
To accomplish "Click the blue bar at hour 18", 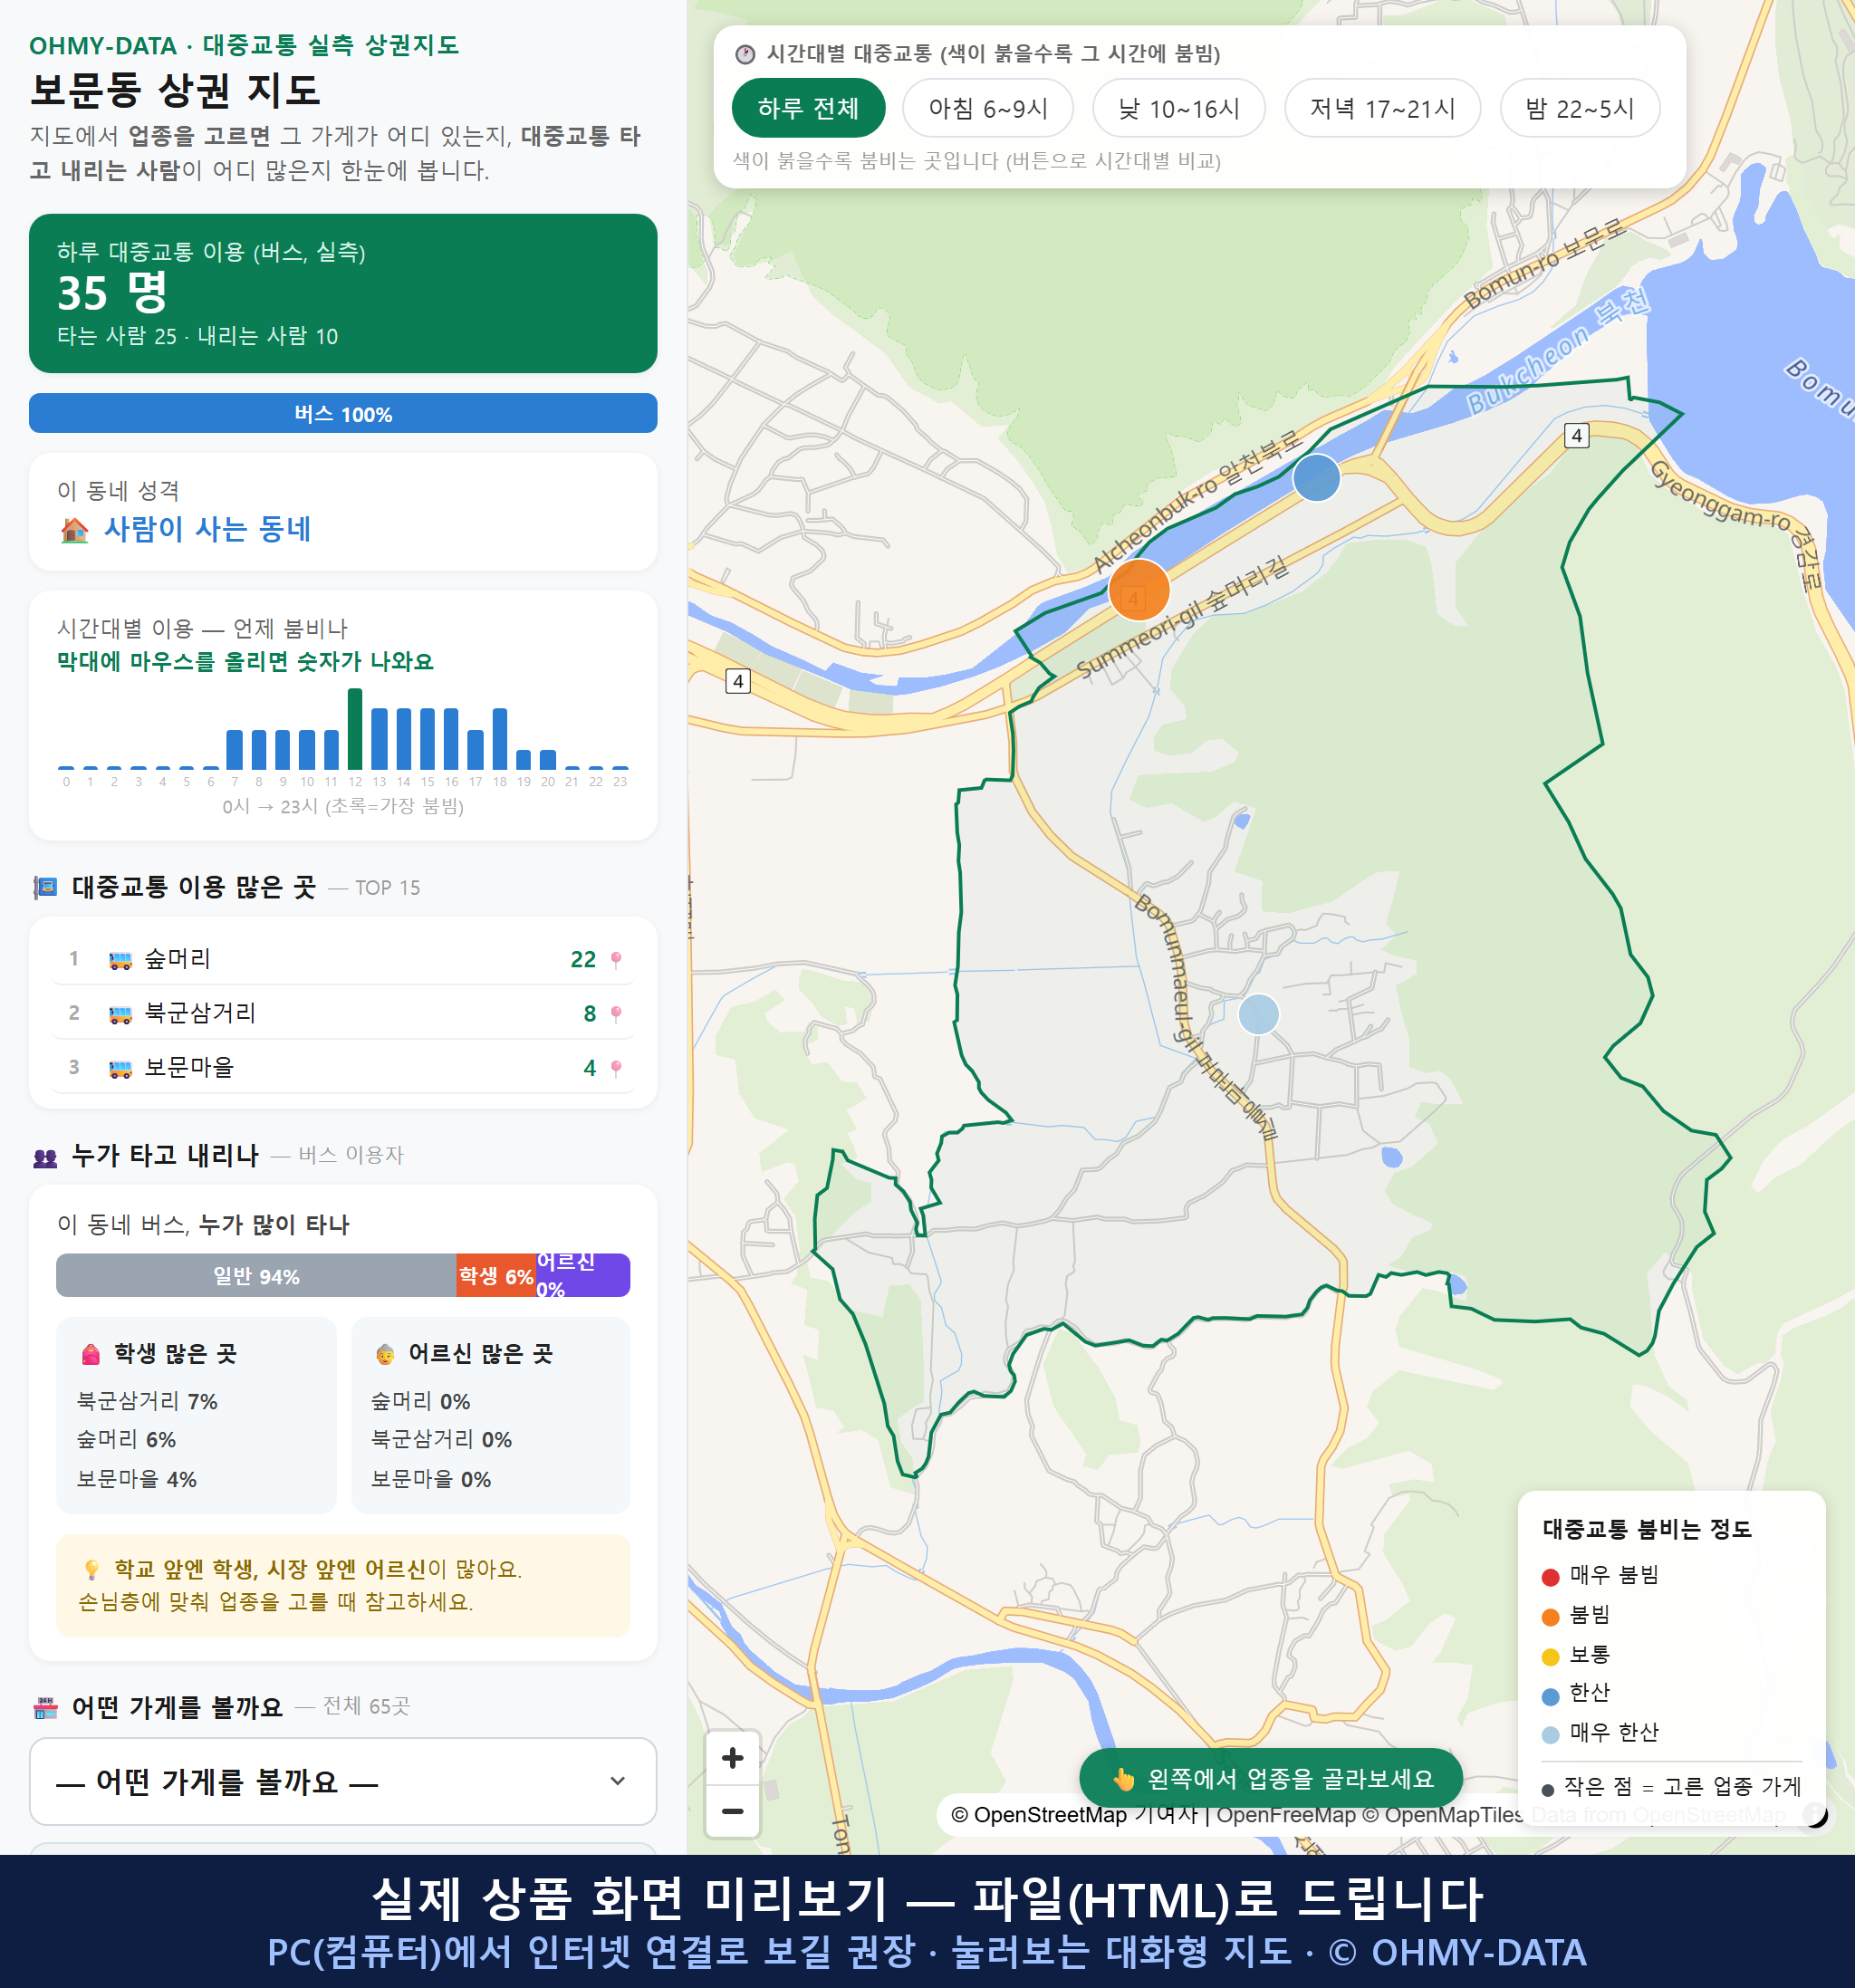I will point(500,738).
